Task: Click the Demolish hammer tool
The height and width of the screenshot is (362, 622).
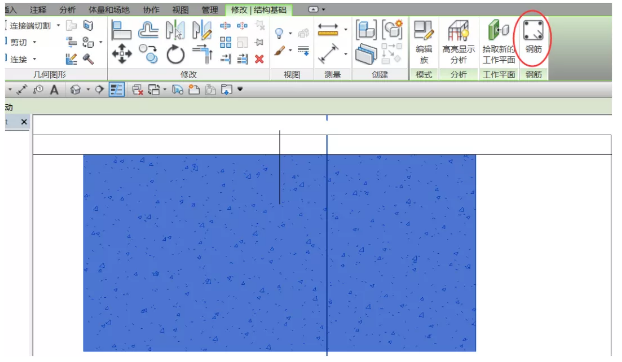Action: [88, 59]
